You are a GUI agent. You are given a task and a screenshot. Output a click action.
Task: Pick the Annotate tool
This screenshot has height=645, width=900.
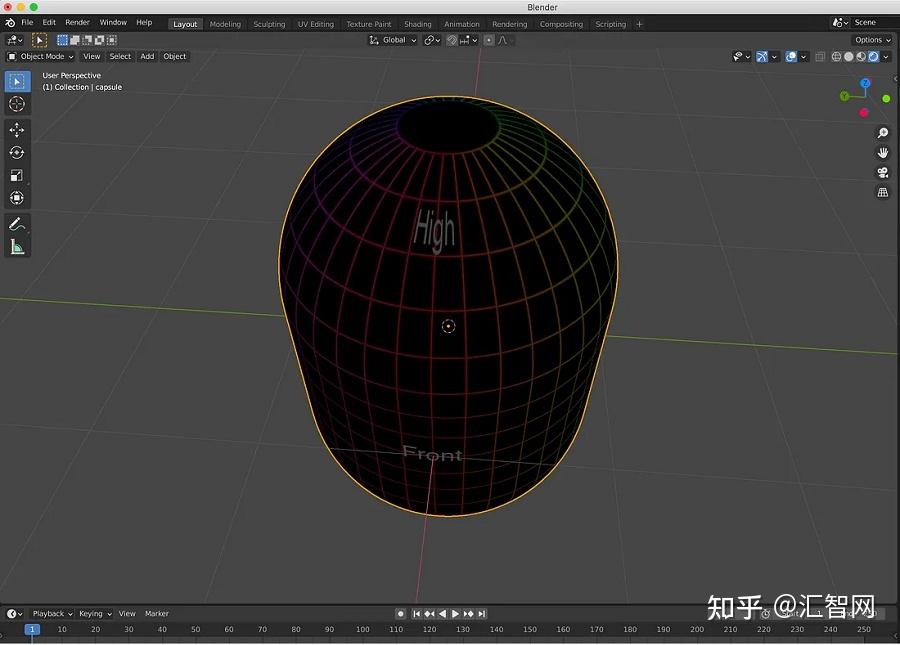point(17,223)
